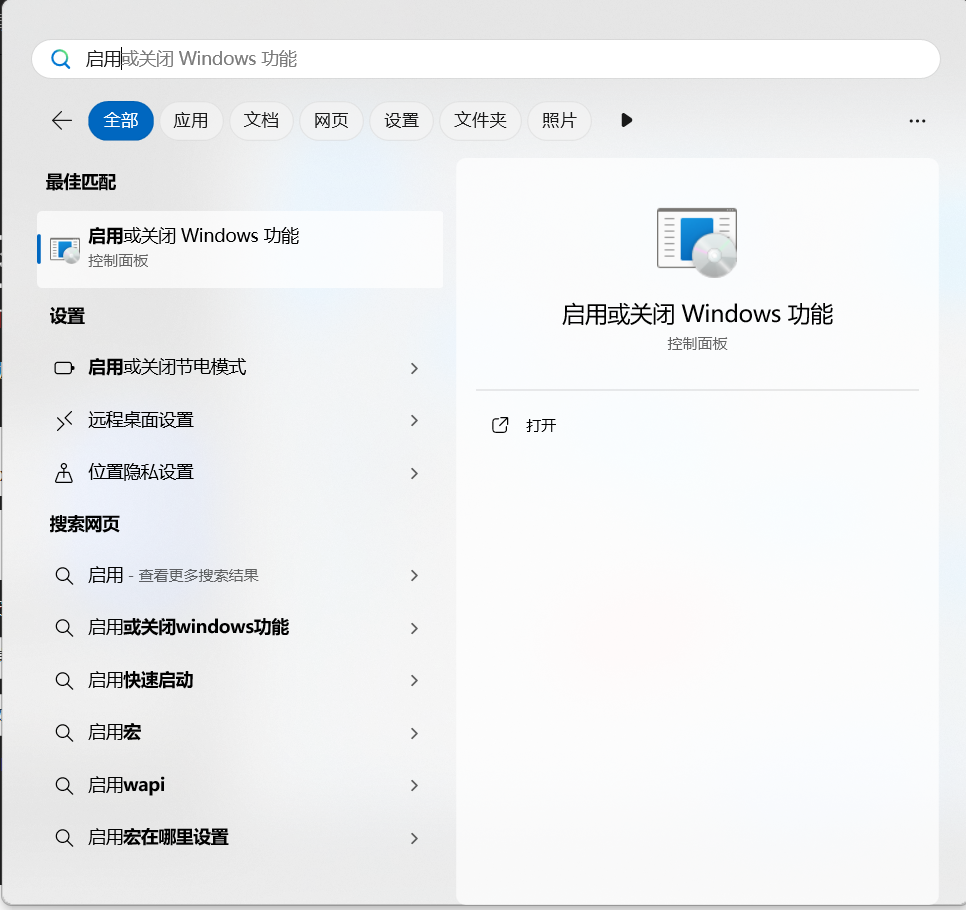Click search icon beside 启用宏 suggestion

[64, 733]
